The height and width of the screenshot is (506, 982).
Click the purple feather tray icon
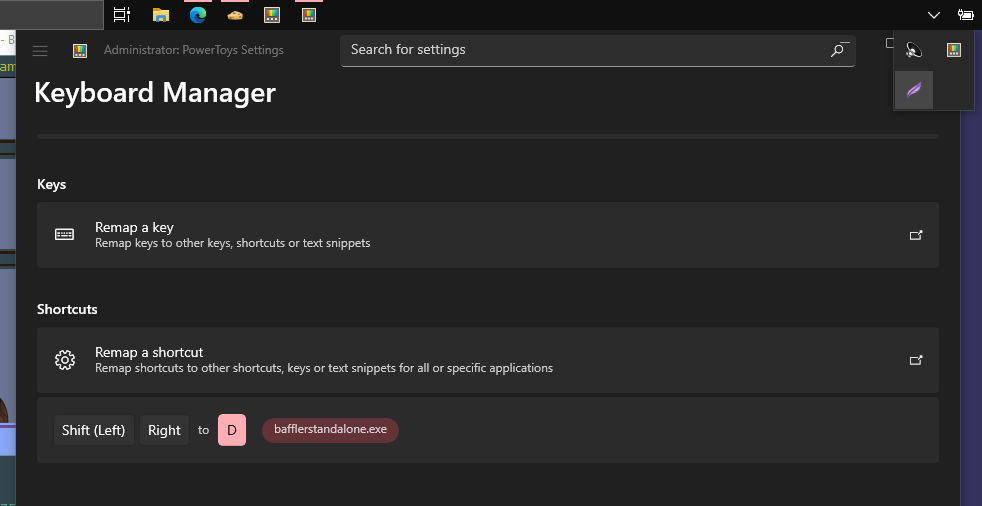[914, 90]
